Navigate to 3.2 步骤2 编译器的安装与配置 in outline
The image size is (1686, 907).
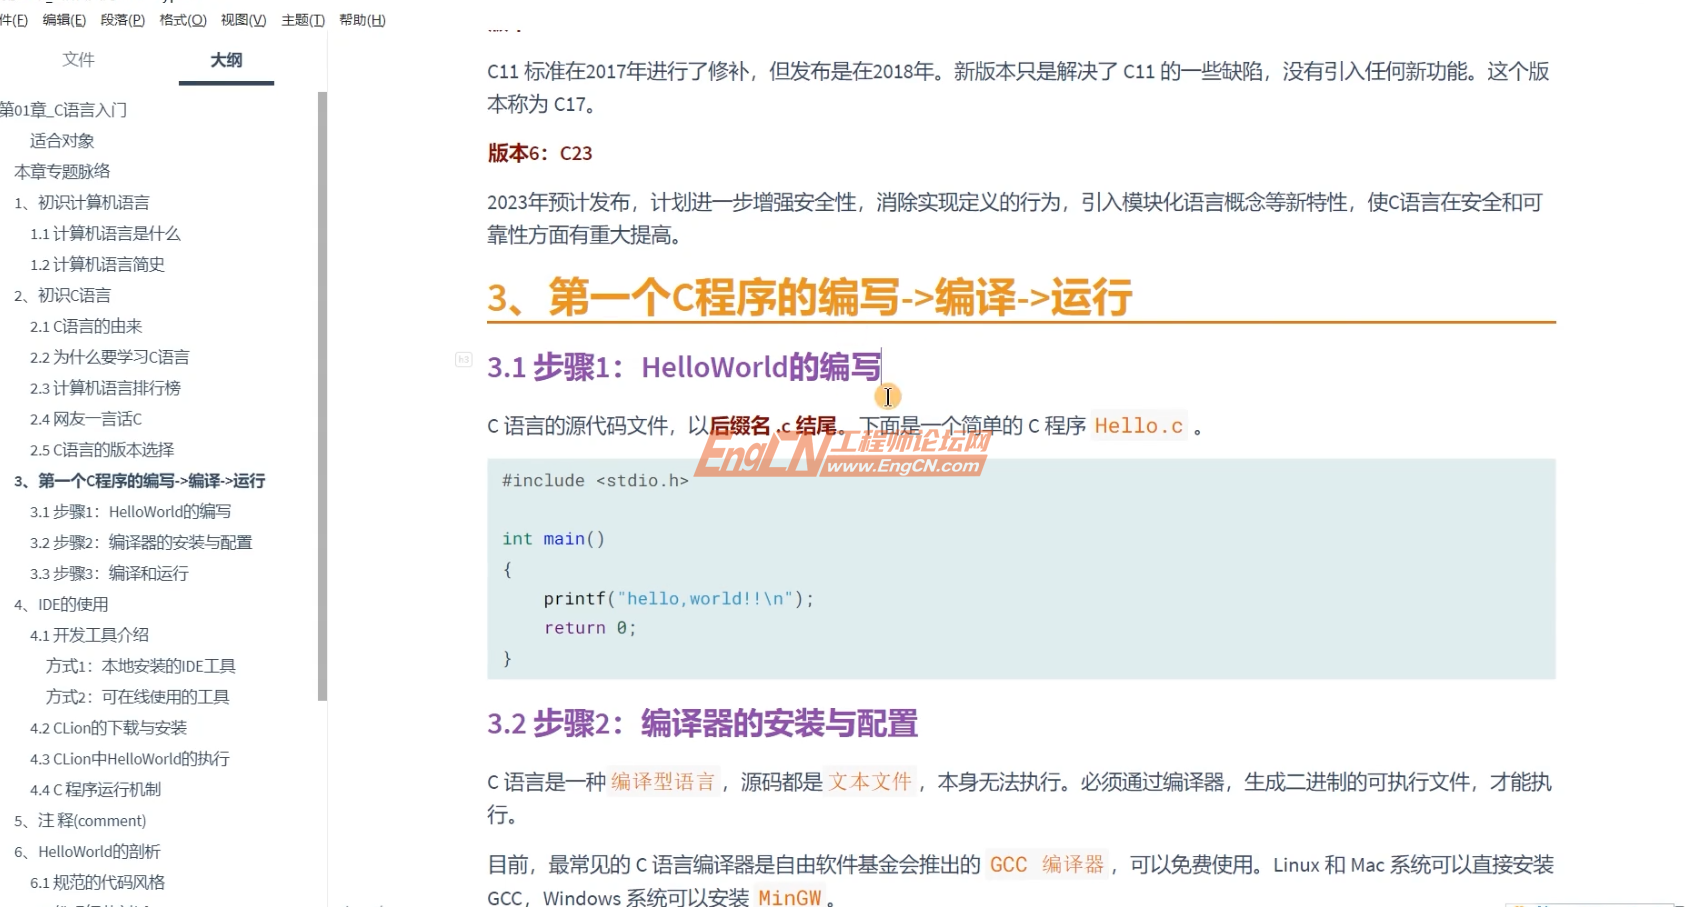tap(141, 542)
